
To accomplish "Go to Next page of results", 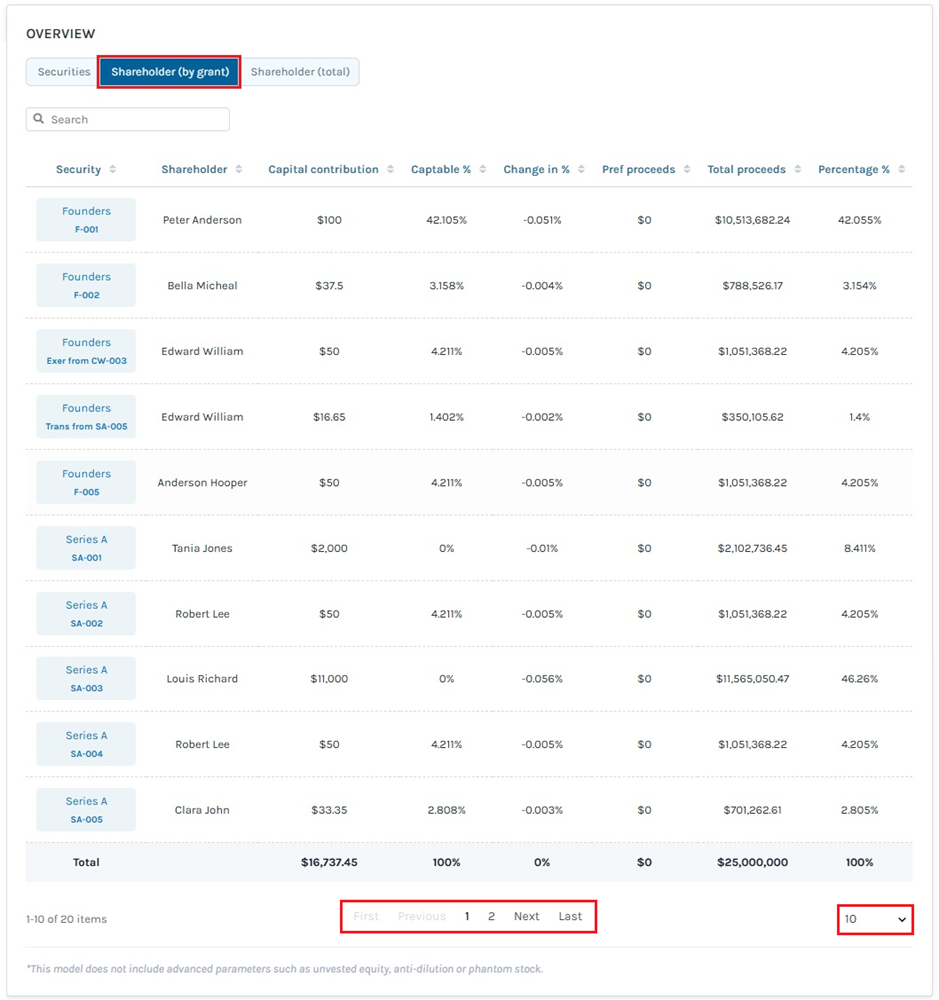I will pos(526,917).
